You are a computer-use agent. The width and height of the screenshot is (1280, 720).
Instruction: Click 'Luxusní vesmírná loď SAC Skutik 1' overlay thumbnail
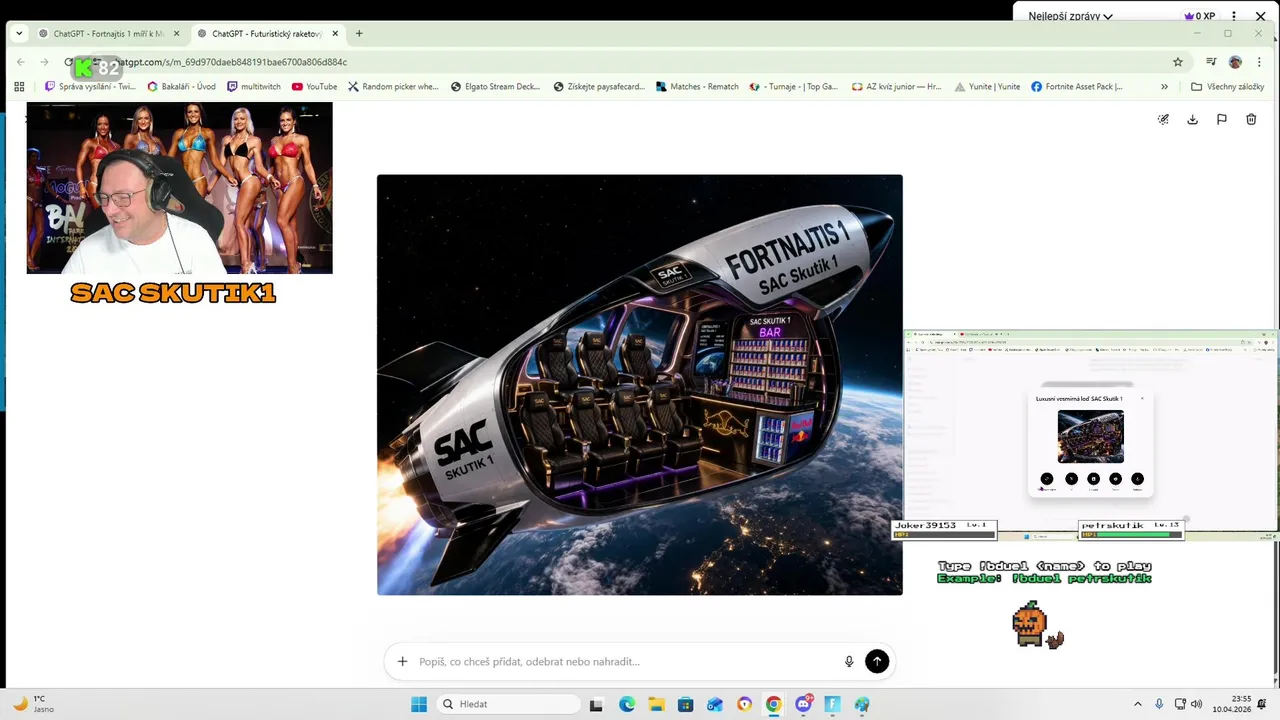[x=1090, y=437]
